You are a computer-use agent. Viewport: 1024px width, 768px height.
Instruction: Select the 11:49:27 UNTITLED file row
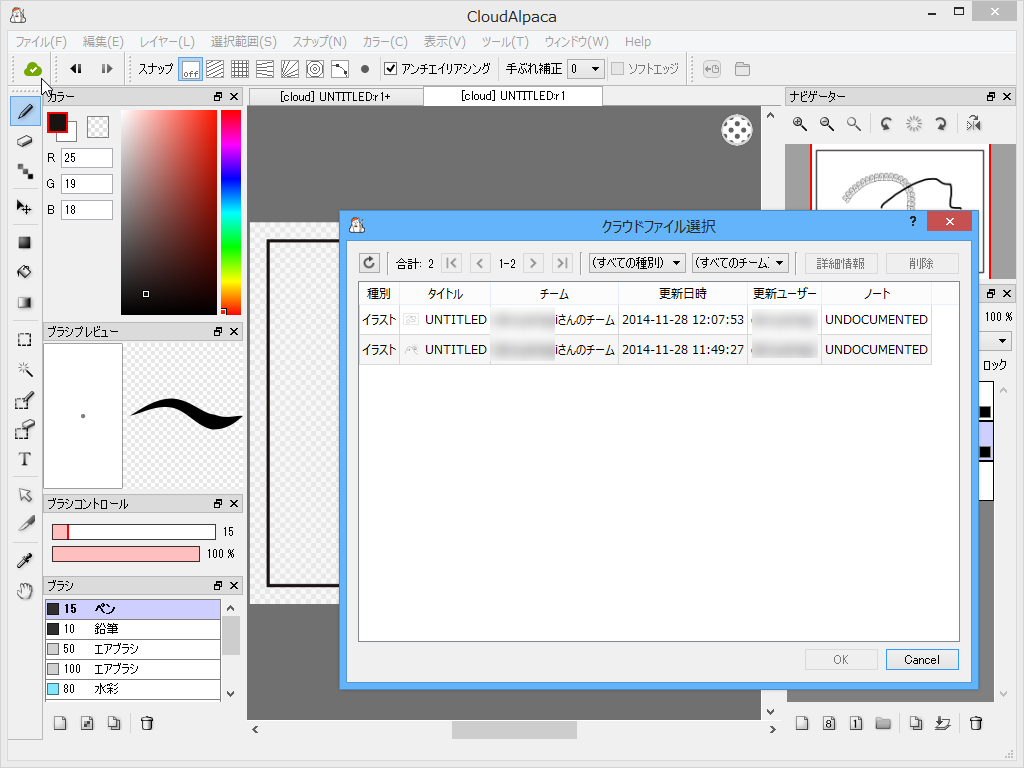[x=645, y=349]
